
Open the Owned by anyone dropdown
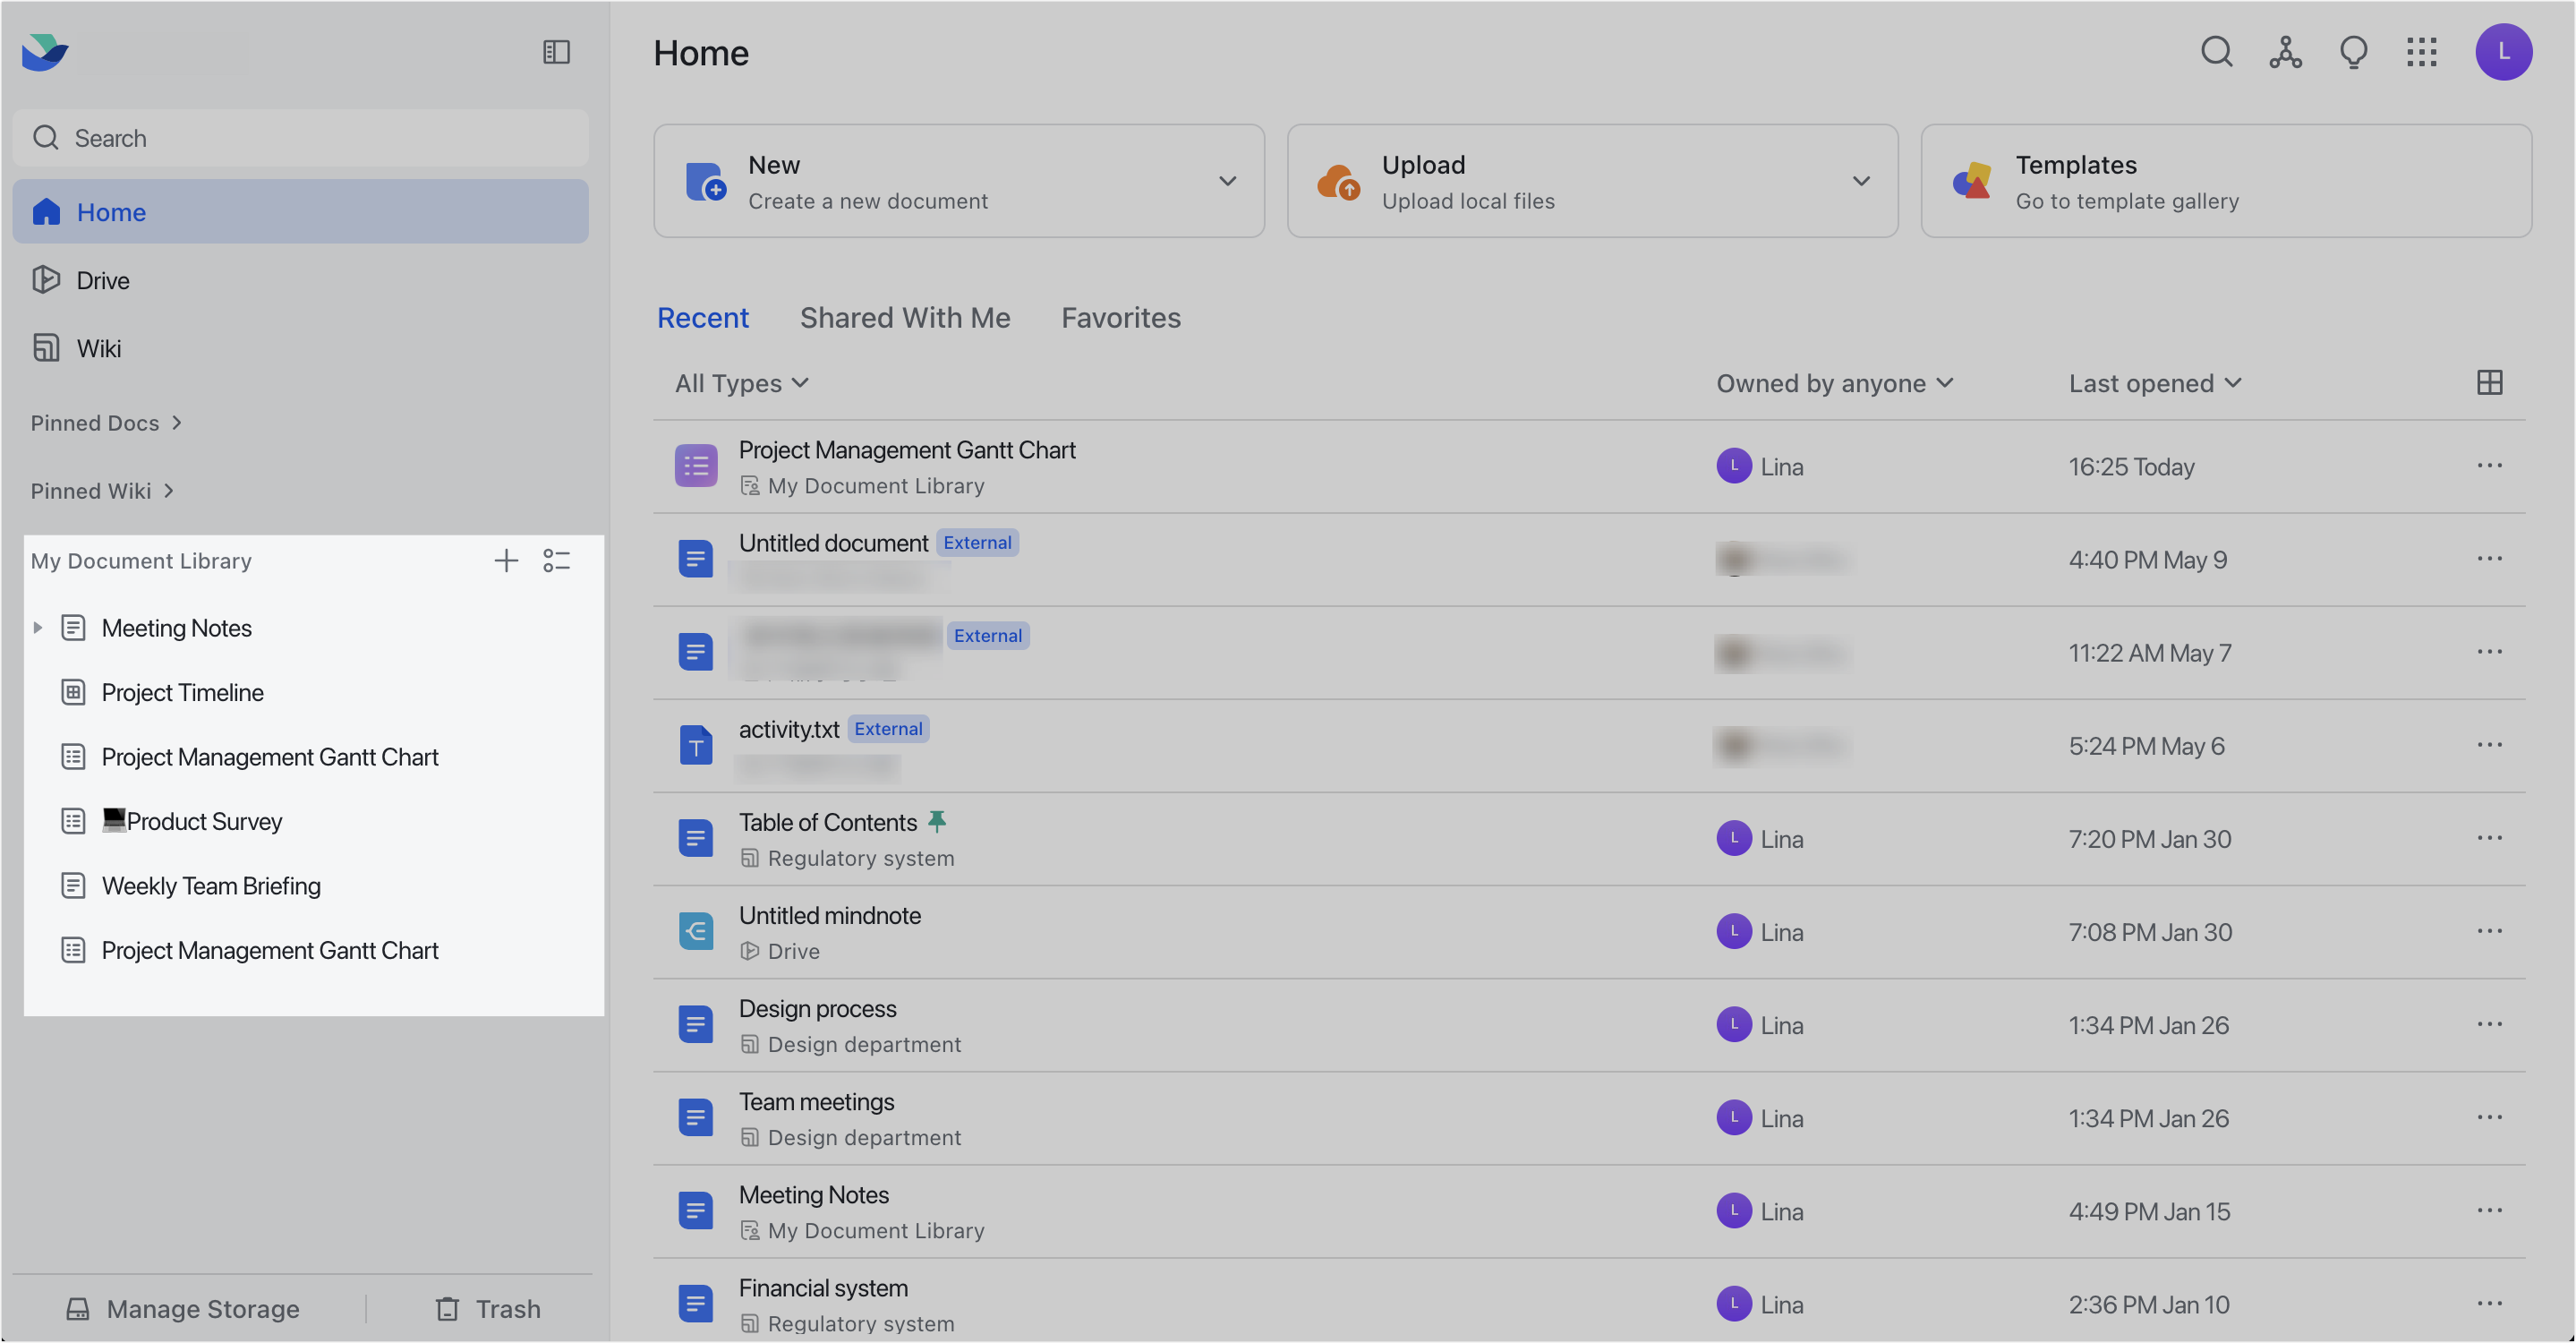[1834, 383]
